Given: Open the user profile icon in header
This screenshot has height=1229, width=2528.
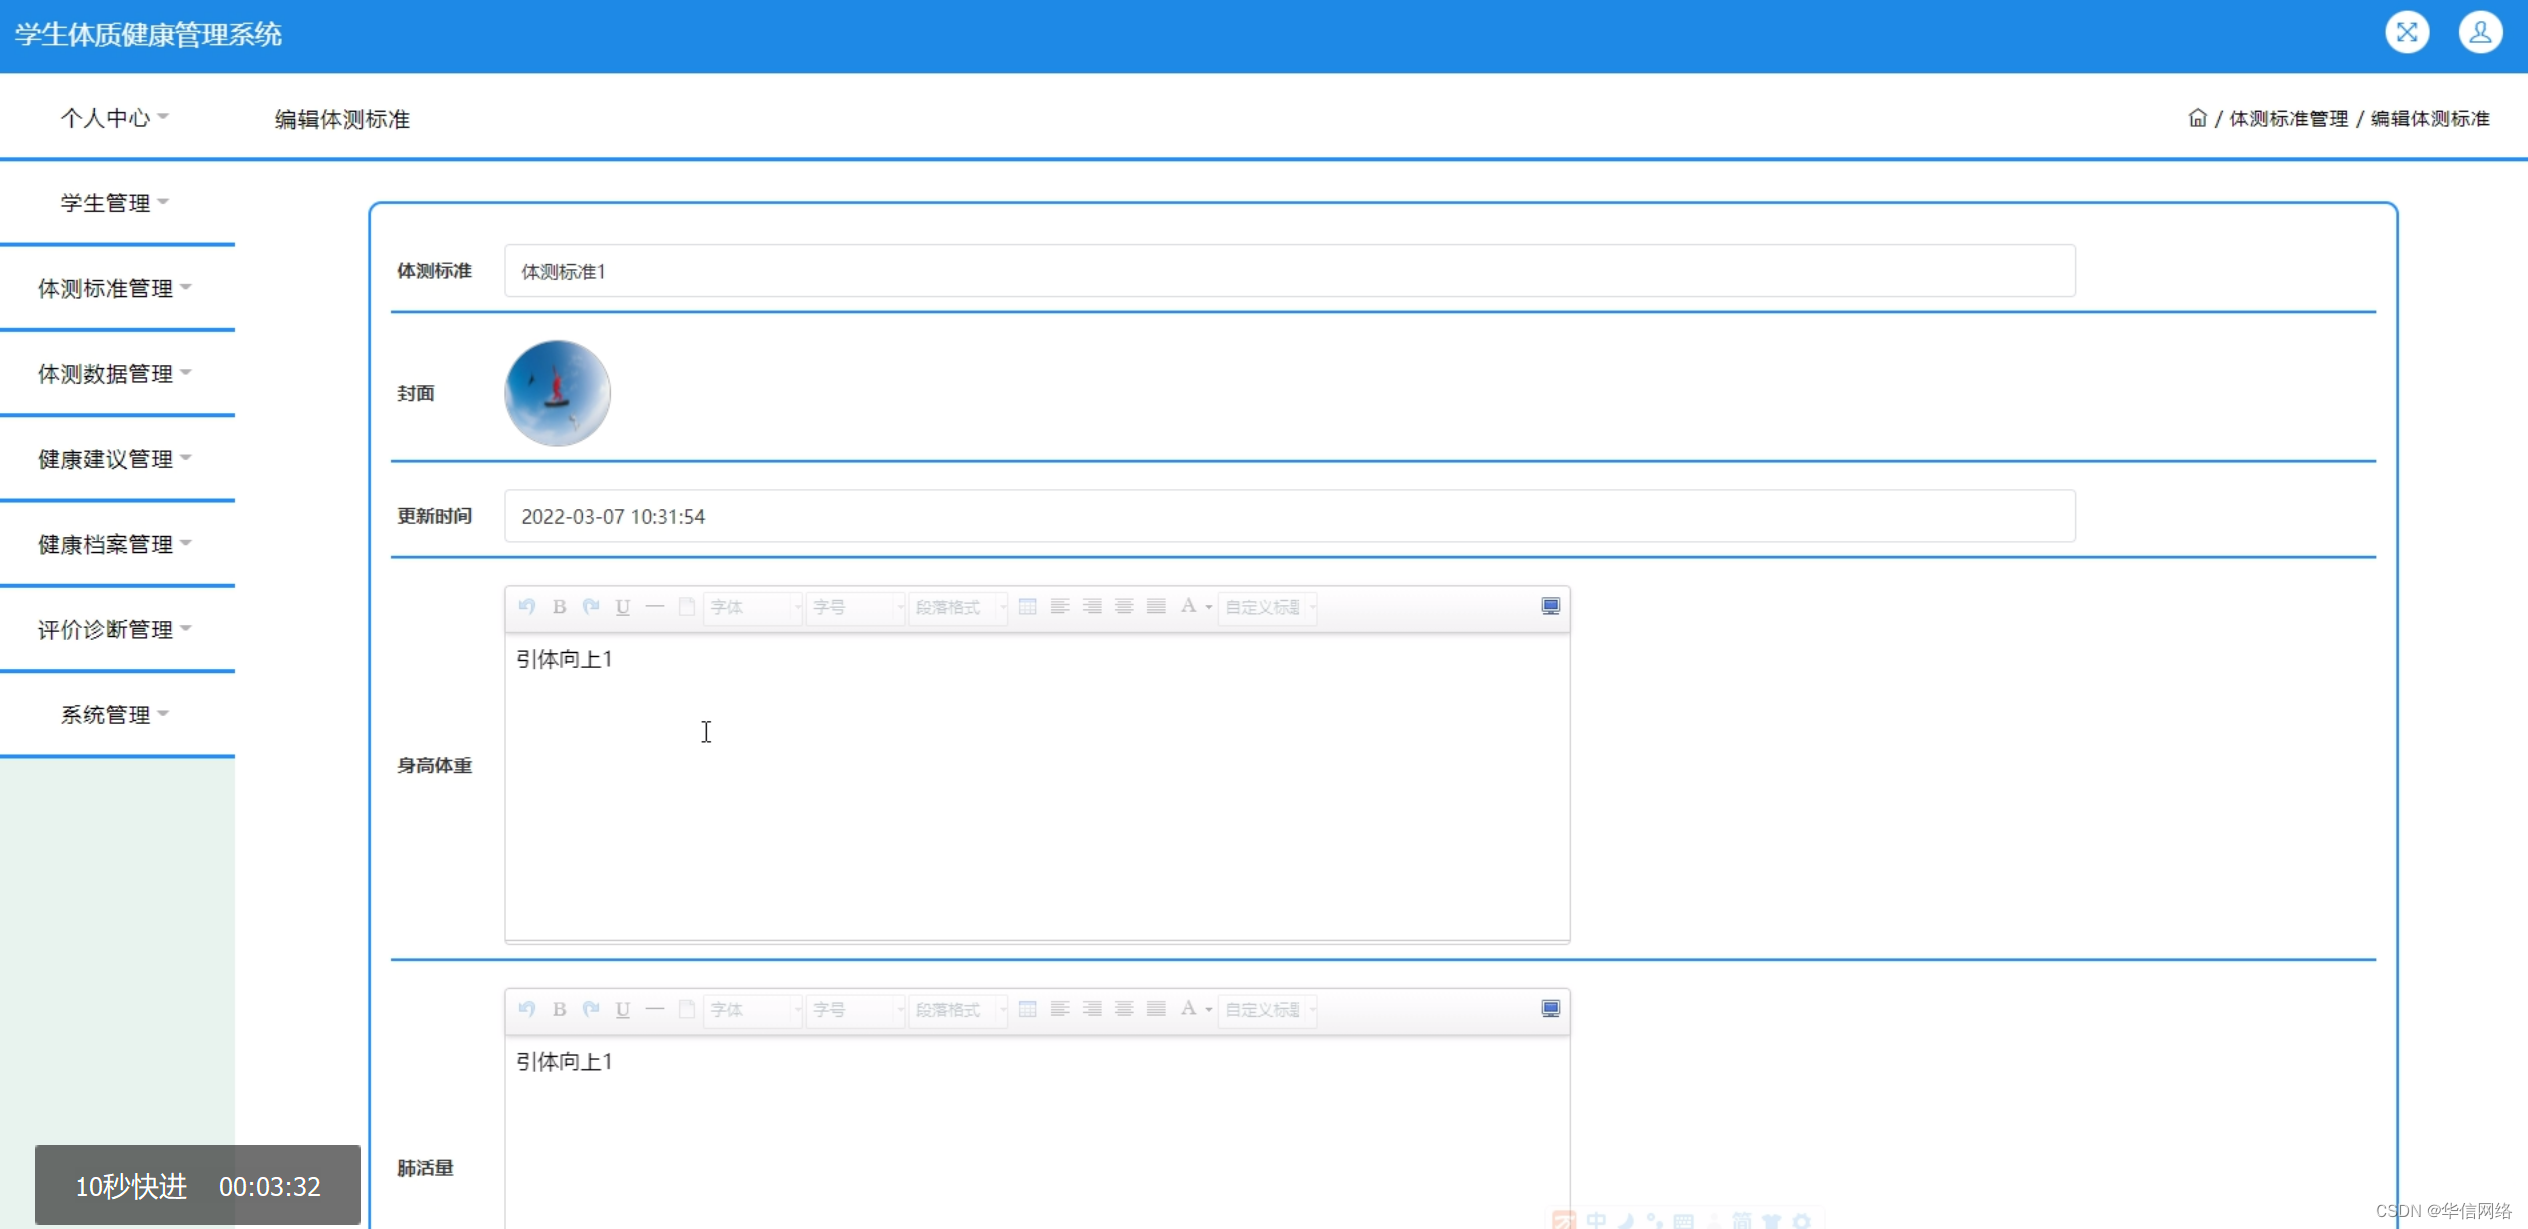Looking at the screenshot, I should coord(2479,33).
